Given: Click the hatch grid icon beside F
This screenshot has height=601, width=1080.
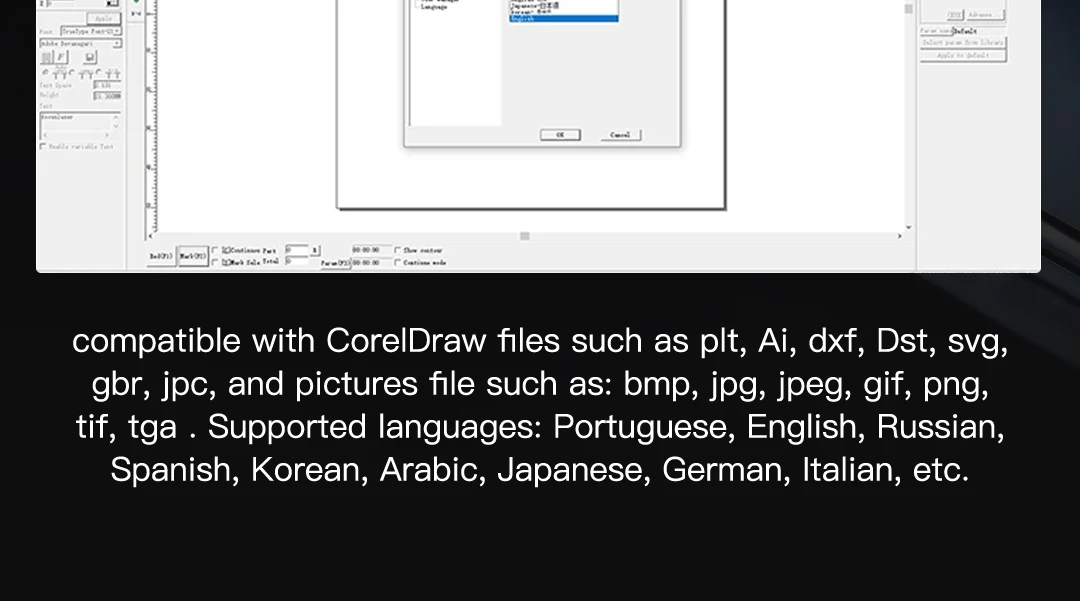Looking at the screenshot, I should 47,57.
